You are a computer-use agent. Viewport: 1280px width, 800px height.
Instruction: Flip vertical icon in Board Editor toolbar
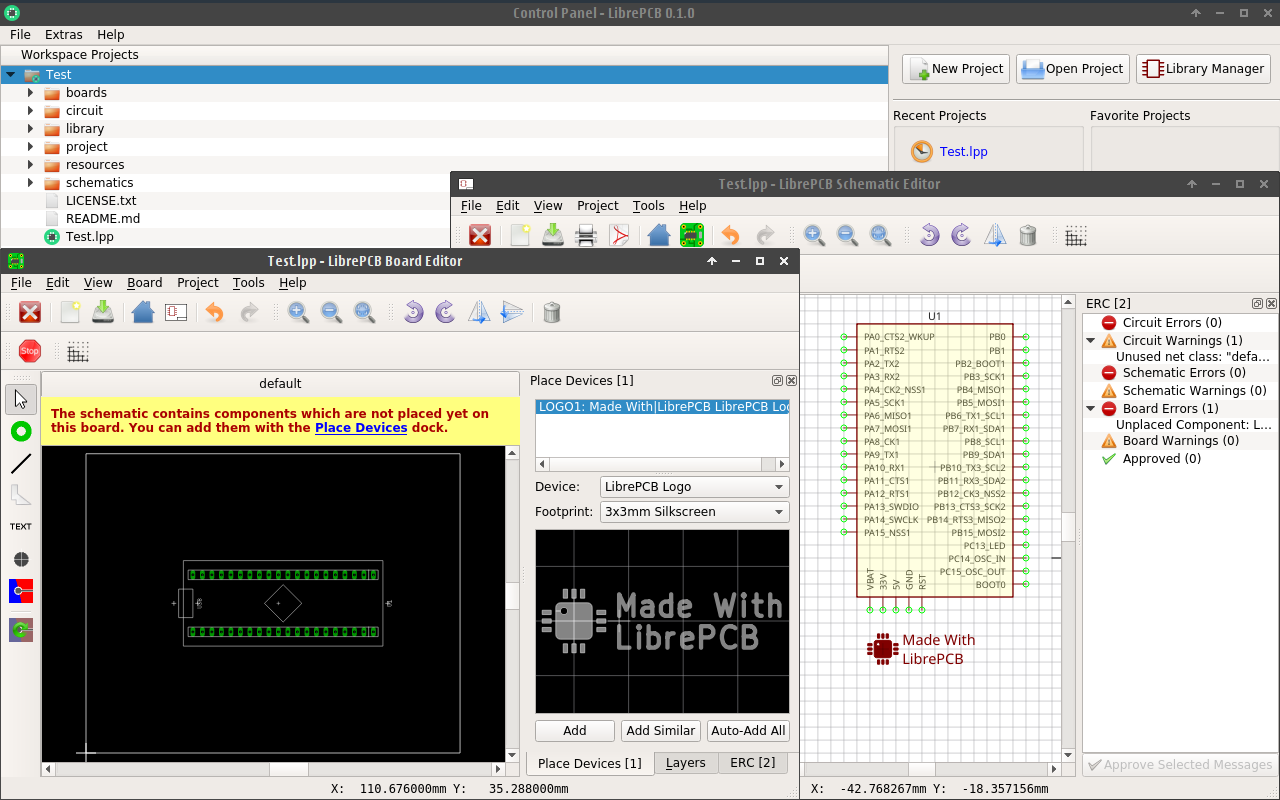click(x=512, y=312)
